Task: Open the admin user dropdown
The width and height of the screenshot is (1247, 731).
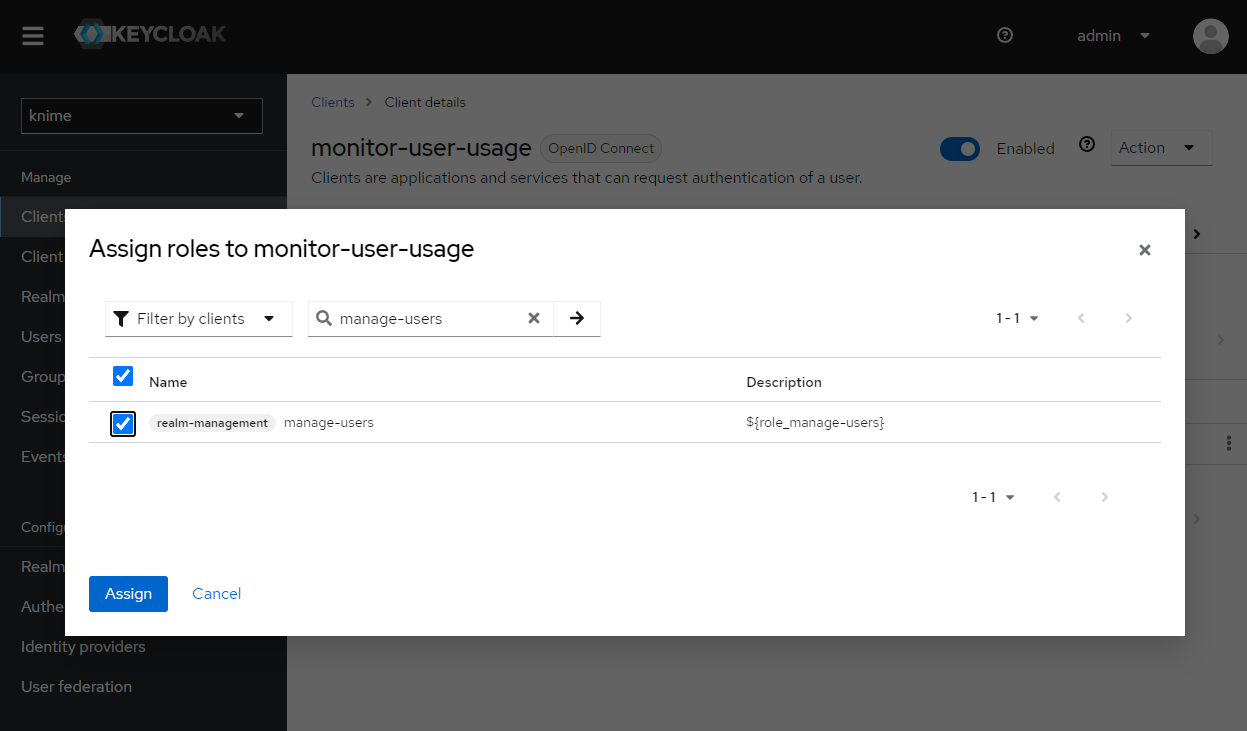Action: 1113,36
